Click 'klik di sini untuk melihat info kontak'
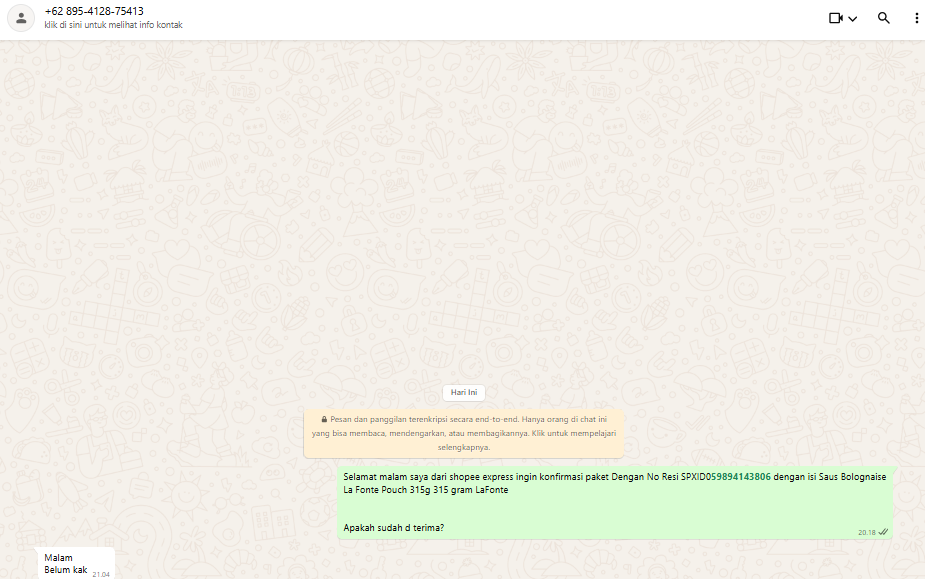 [x=113, y=25]
